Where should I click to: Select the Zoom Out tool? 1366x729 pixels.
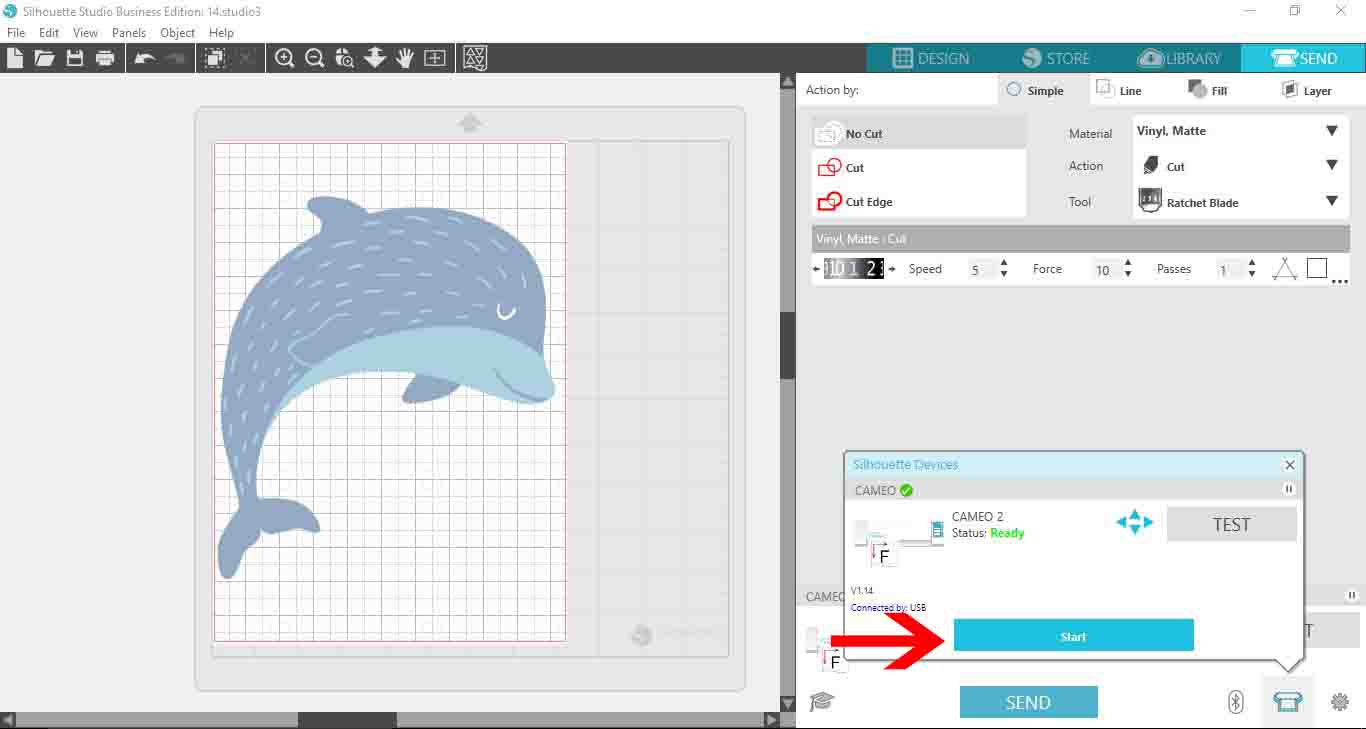(x=315, y=58)
